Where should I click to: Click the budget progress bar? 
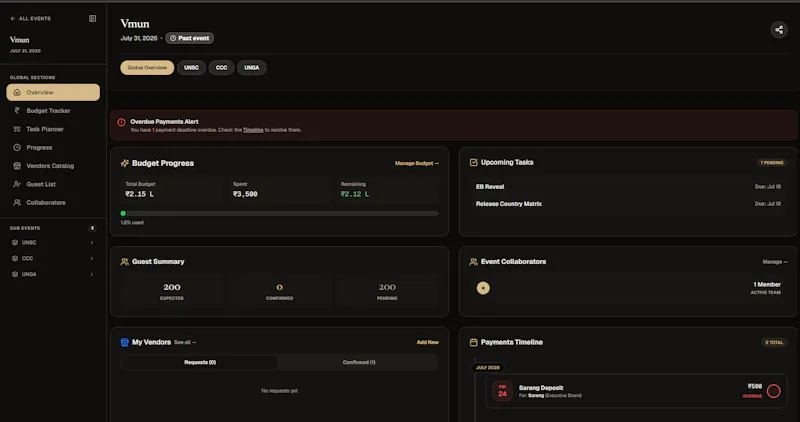point(280,213)
